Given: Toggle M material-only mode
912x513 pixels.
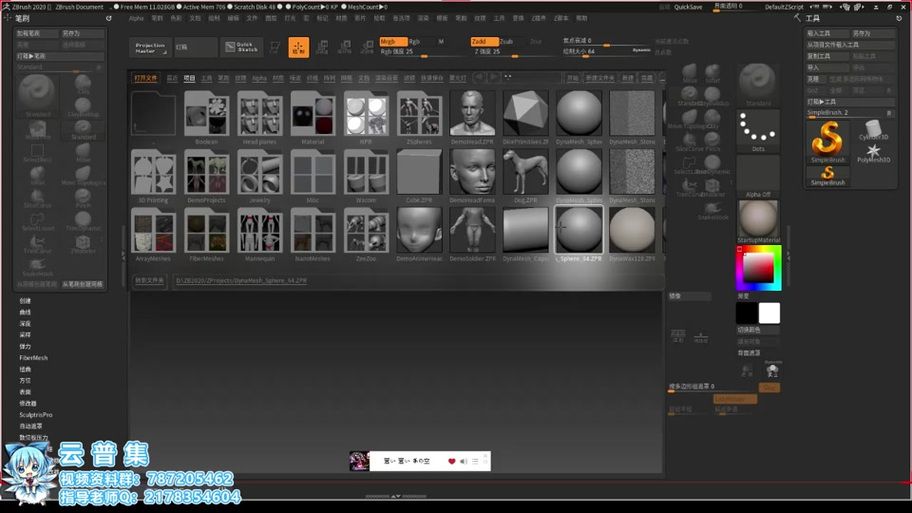Looking at the screenshot, I should click(441, 42).
